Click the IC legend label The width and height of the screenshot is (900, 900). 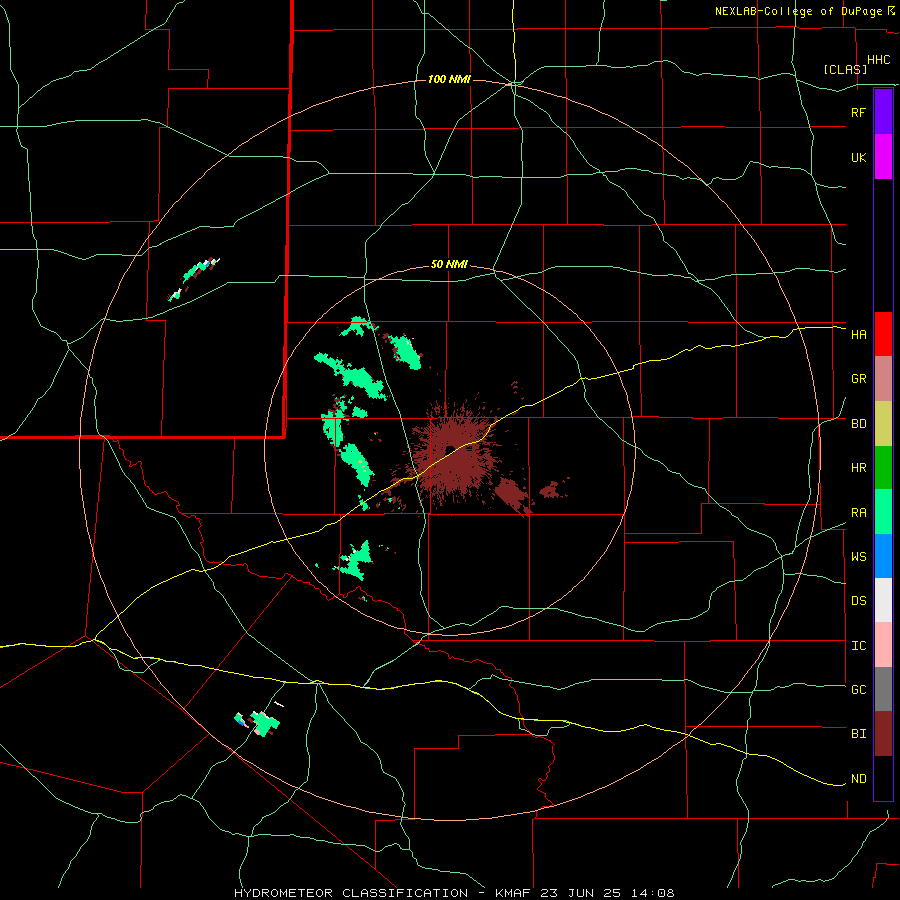pos(858,646)
